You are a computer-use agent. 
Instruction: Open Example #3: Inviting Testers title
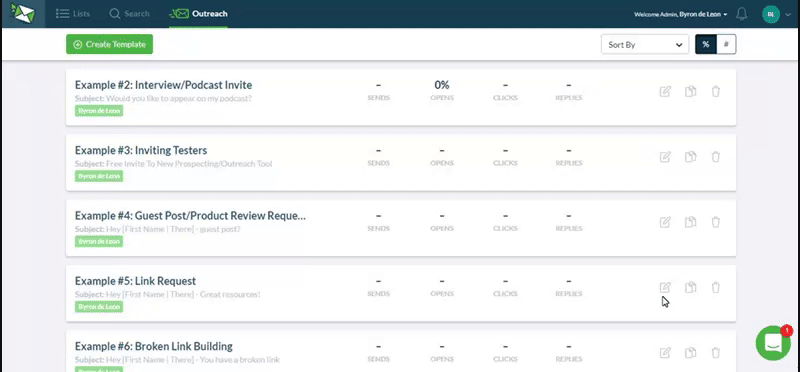point(141,151)
